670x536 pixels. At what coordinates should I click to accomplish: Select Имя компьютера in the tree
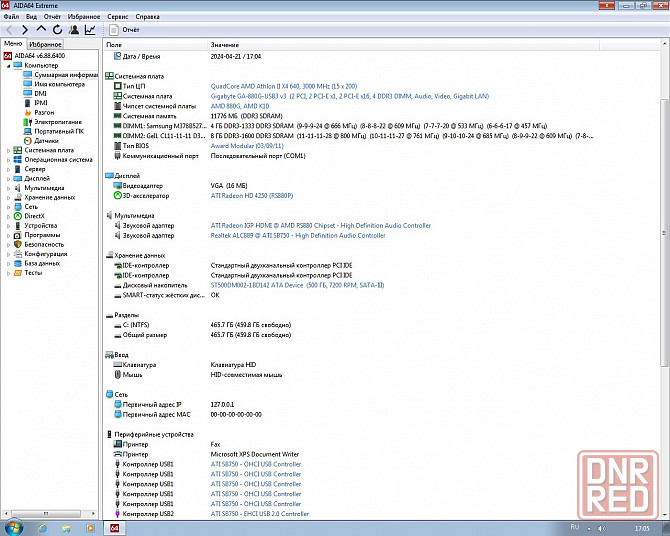[x=59, y=84]
